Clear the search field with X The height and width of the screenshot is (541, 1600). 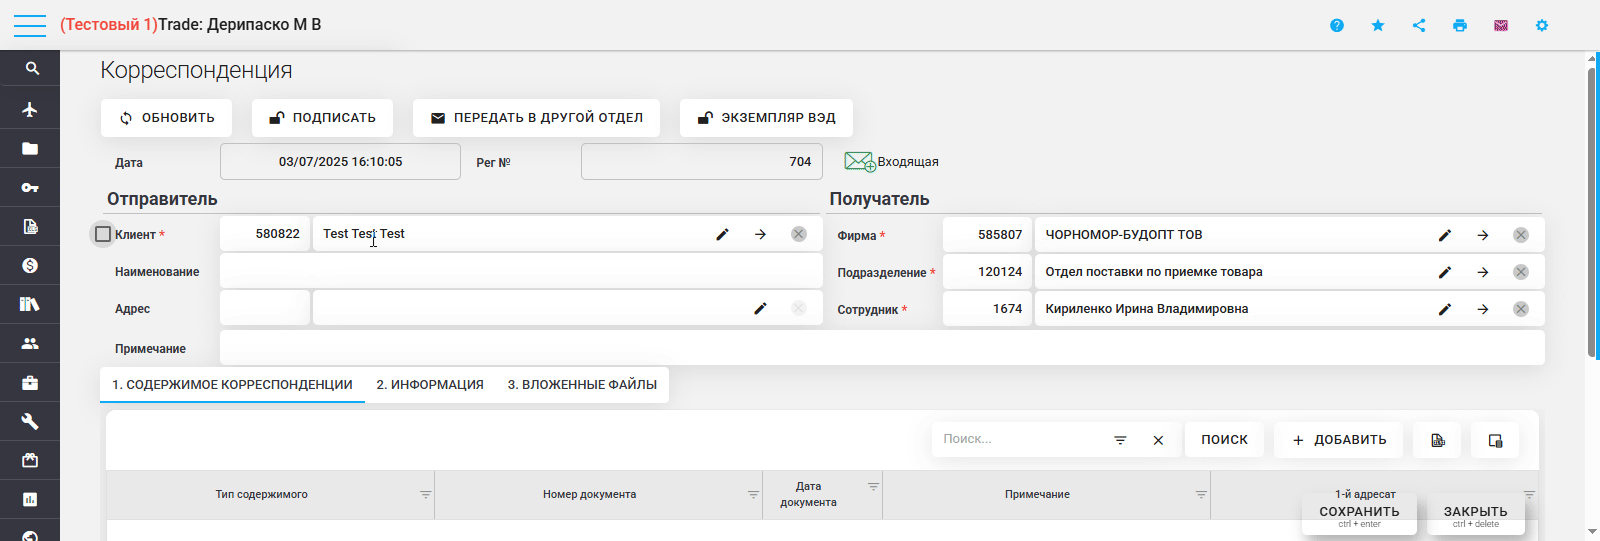coord(1158,440)
